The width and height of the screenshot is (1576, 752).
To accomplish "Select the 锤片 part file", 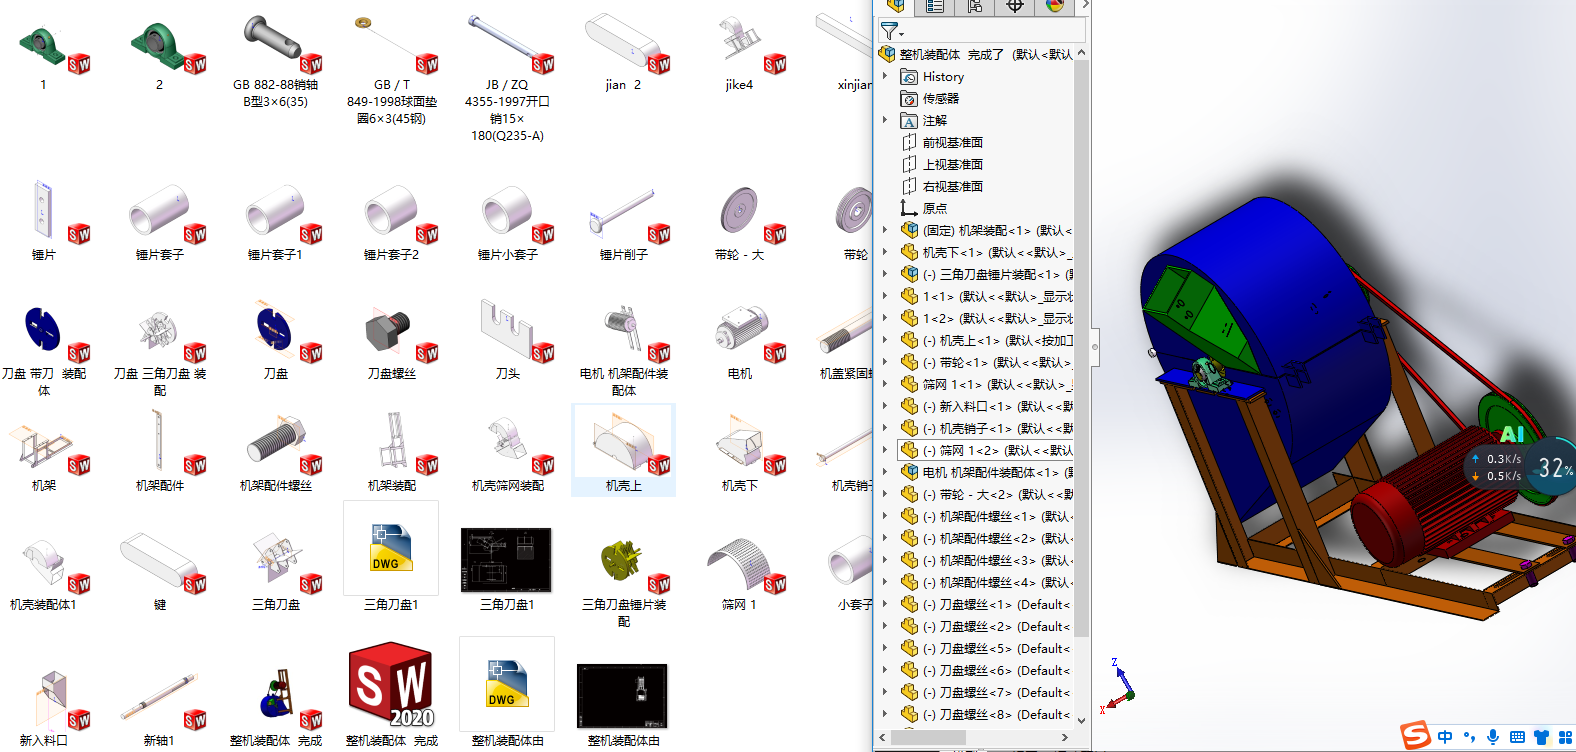I will [x=44, y=222].
